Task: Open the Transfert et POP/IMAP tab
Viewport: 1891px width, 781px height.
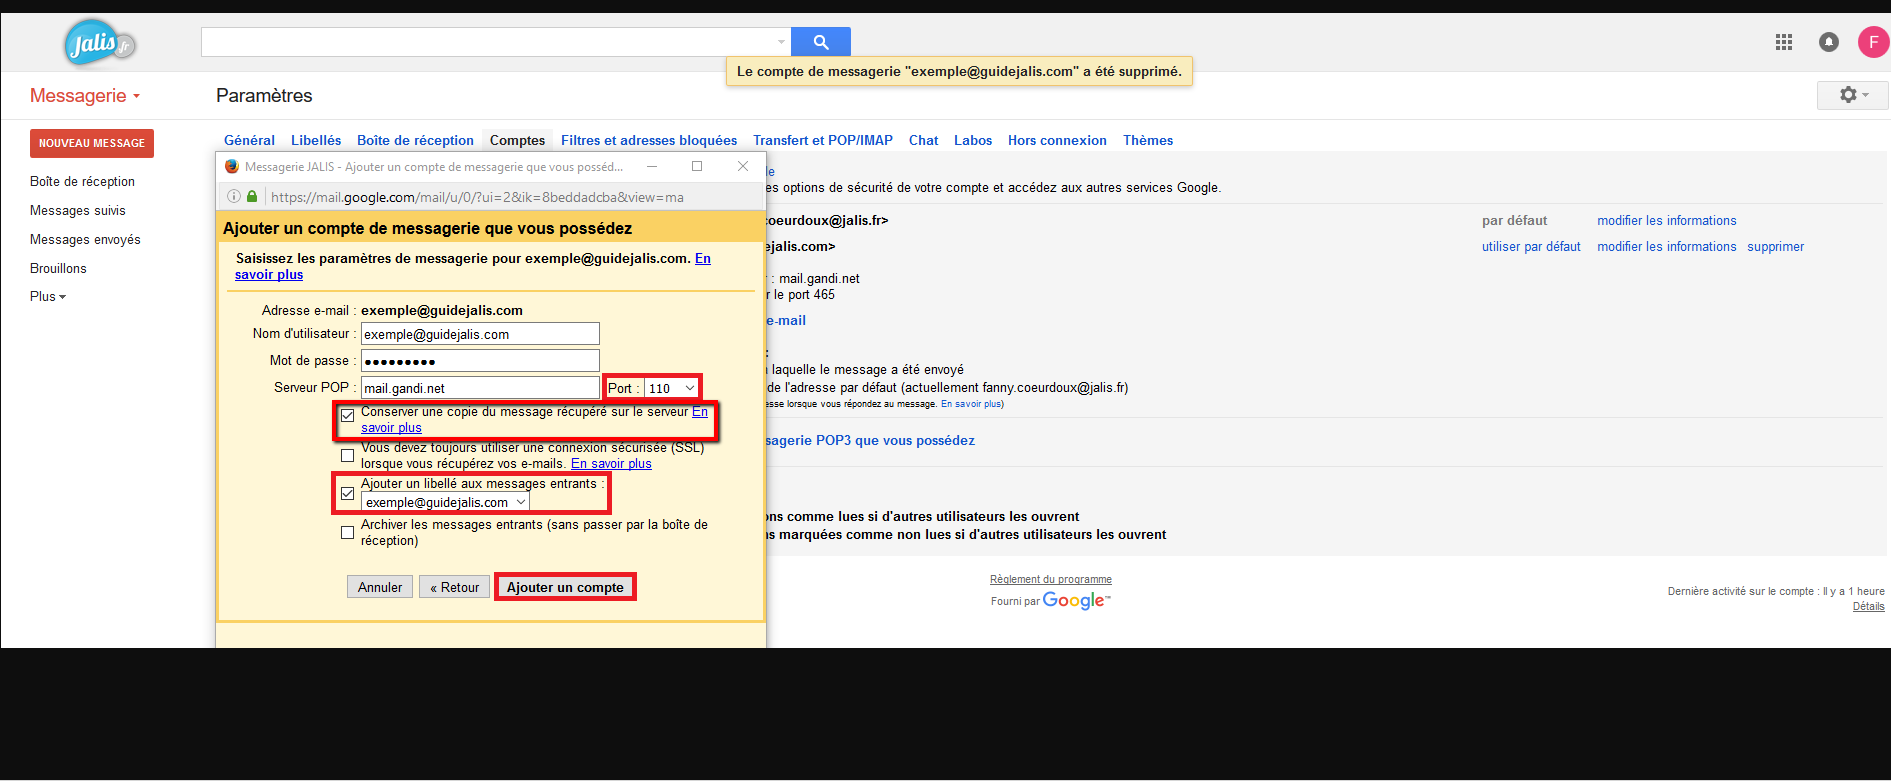Action: [x=822, y=141]
